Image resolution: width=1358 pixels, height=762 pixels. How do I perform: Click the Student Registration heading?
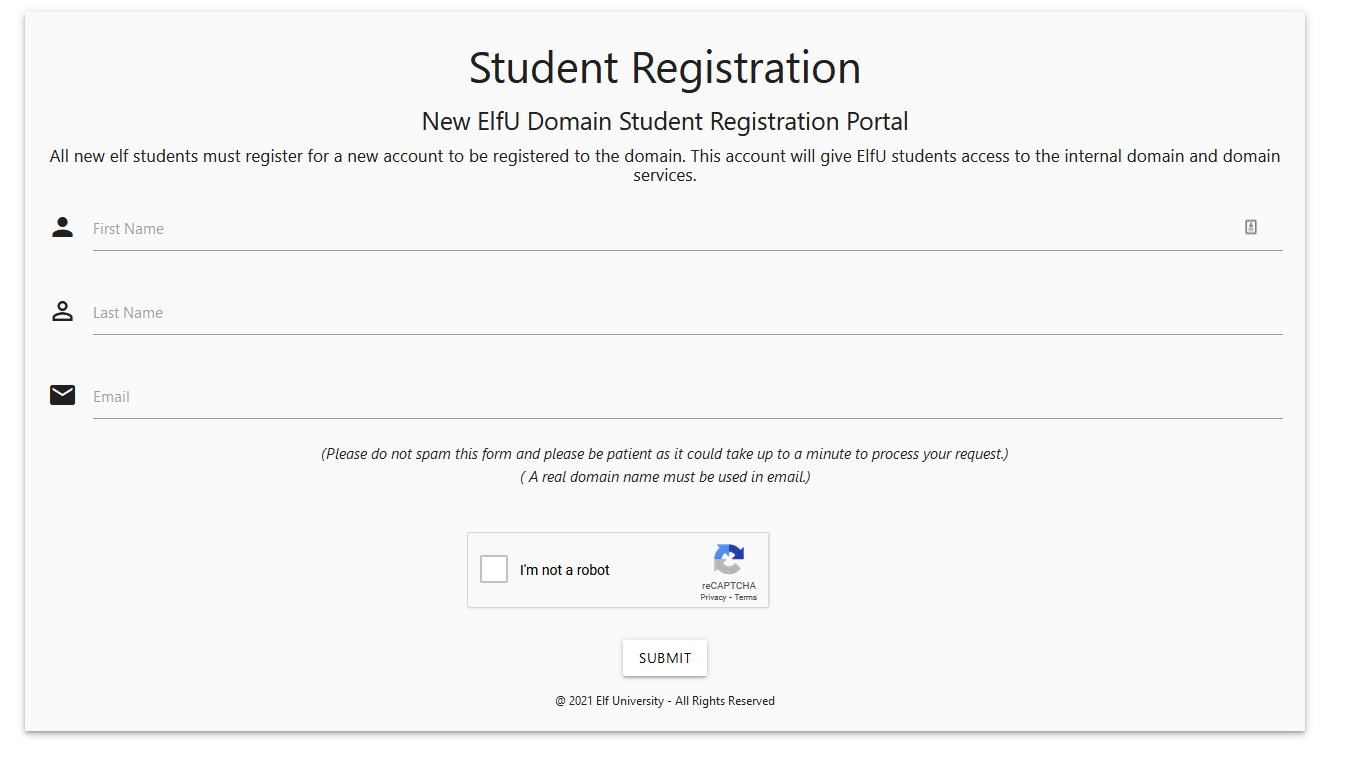(665, 68)
